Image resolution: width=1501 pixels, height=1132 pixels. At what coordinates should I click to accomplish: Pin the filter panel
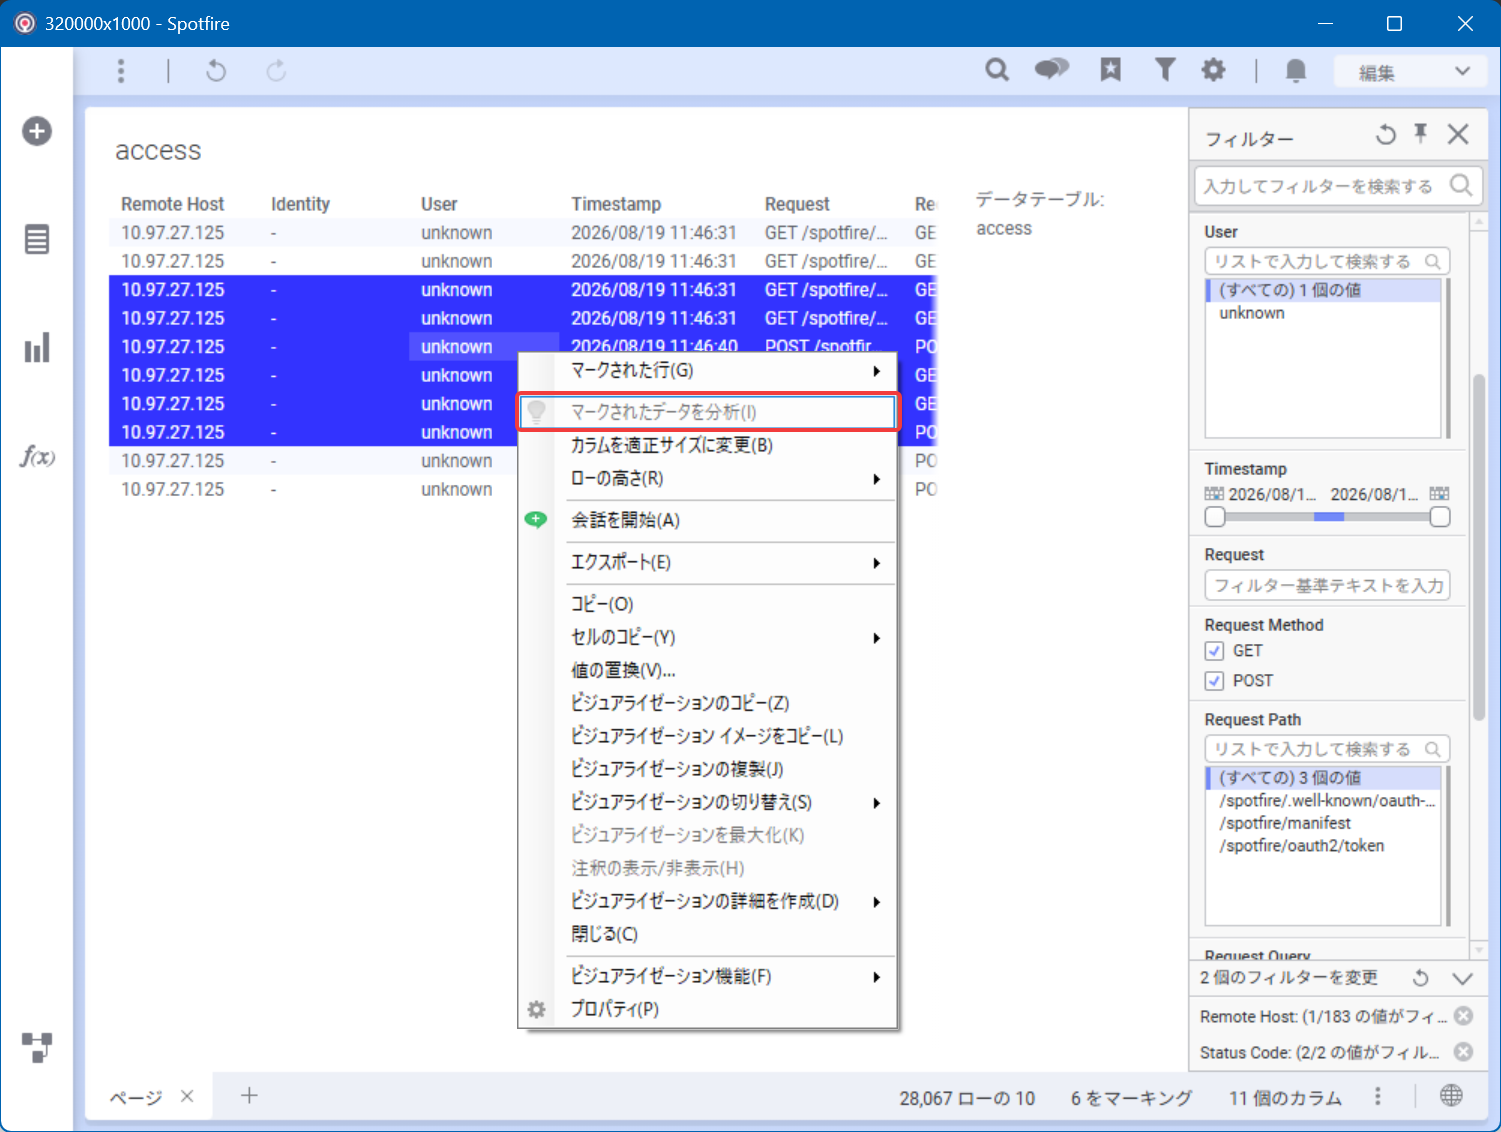pos(1421,134)
